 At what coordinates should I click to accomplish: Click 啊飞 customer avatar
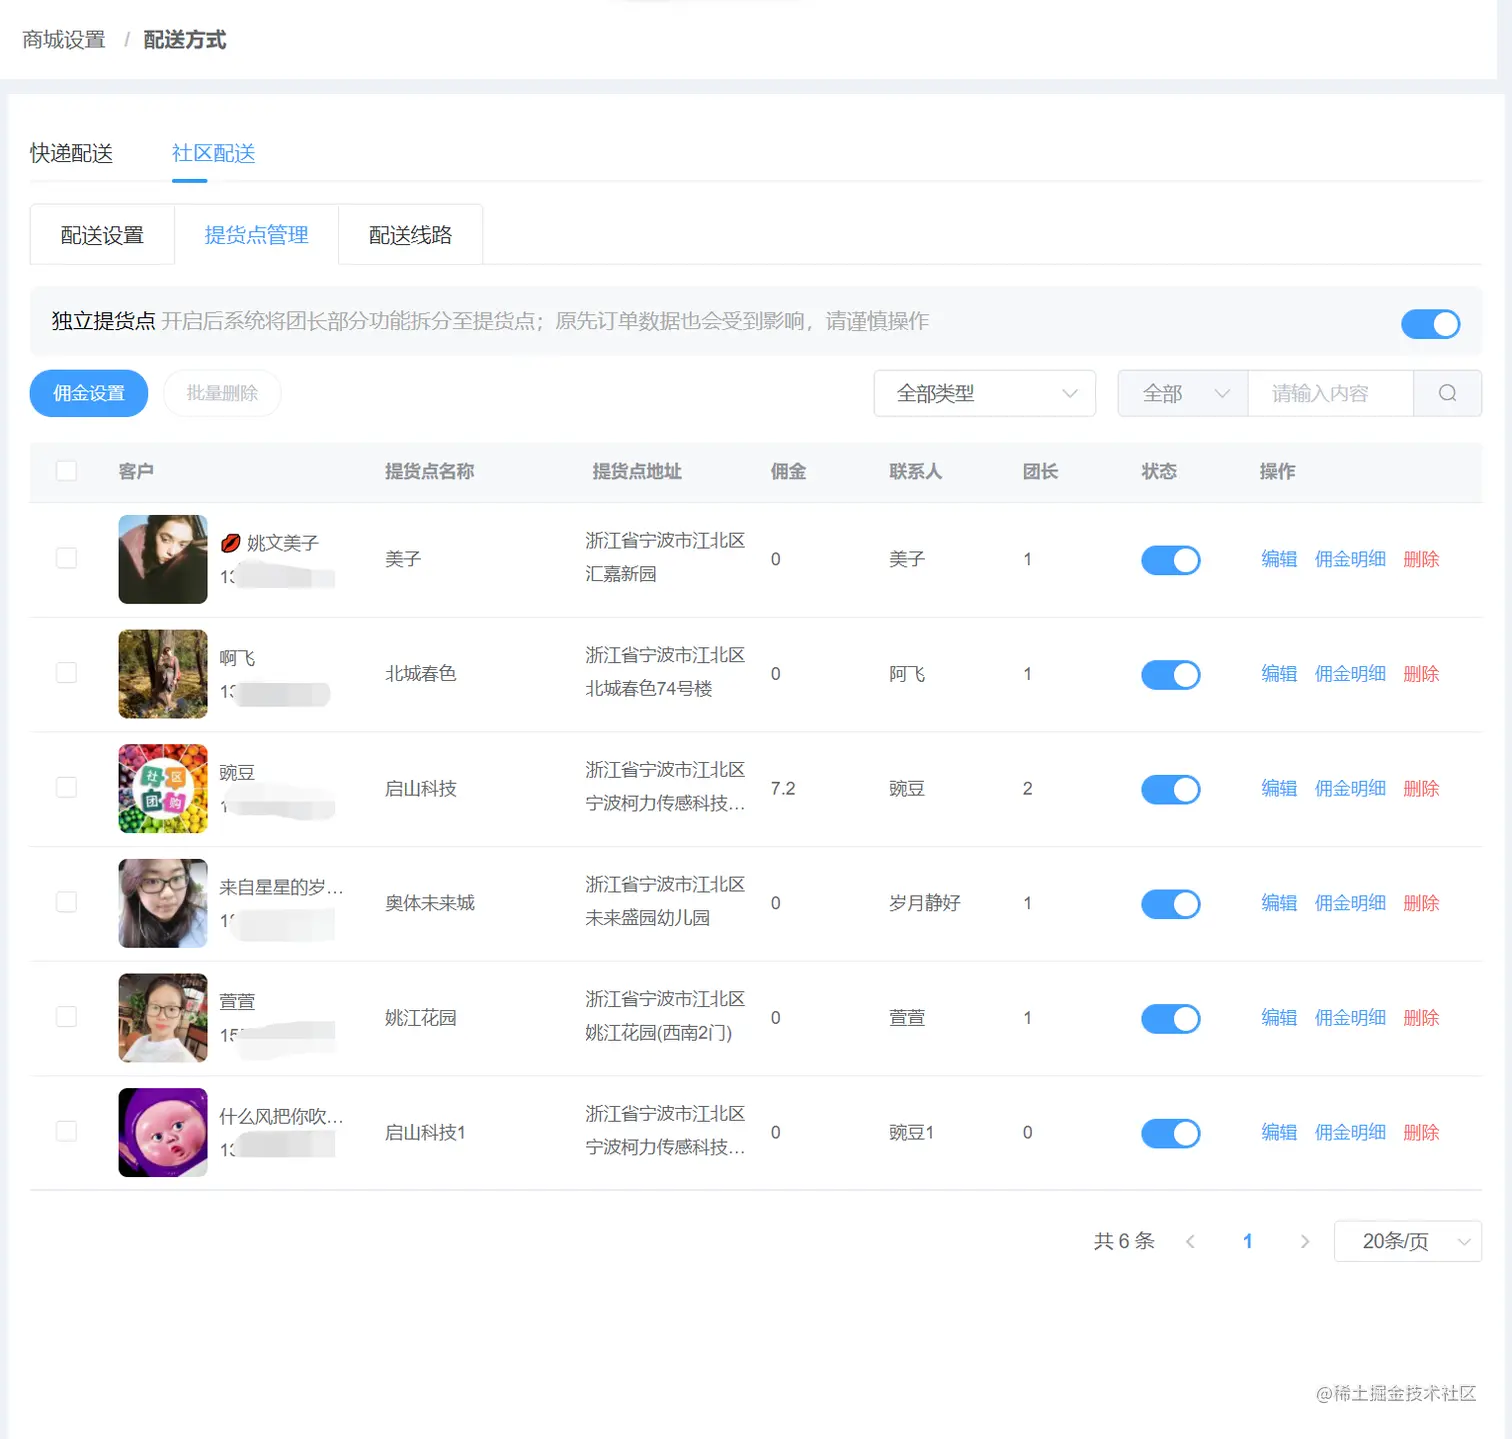point(163,674)
